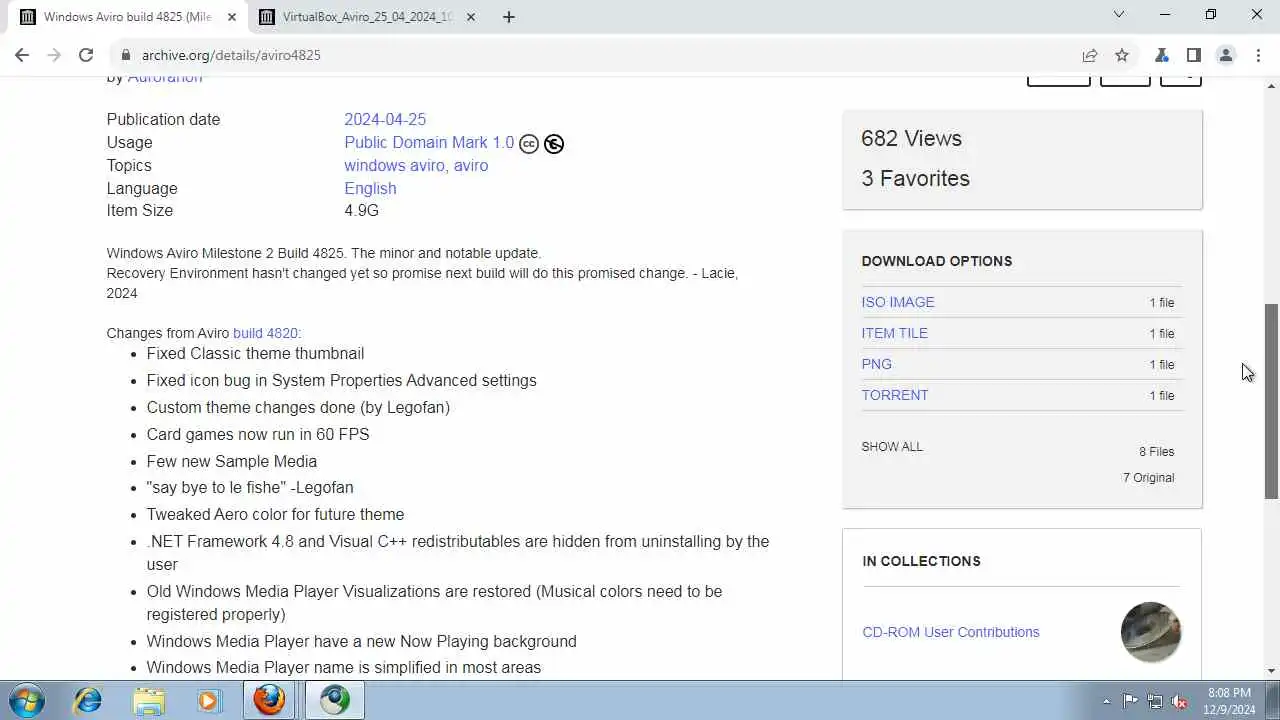
Task: Download the PNG file
Action: click(x=877, y=364)
